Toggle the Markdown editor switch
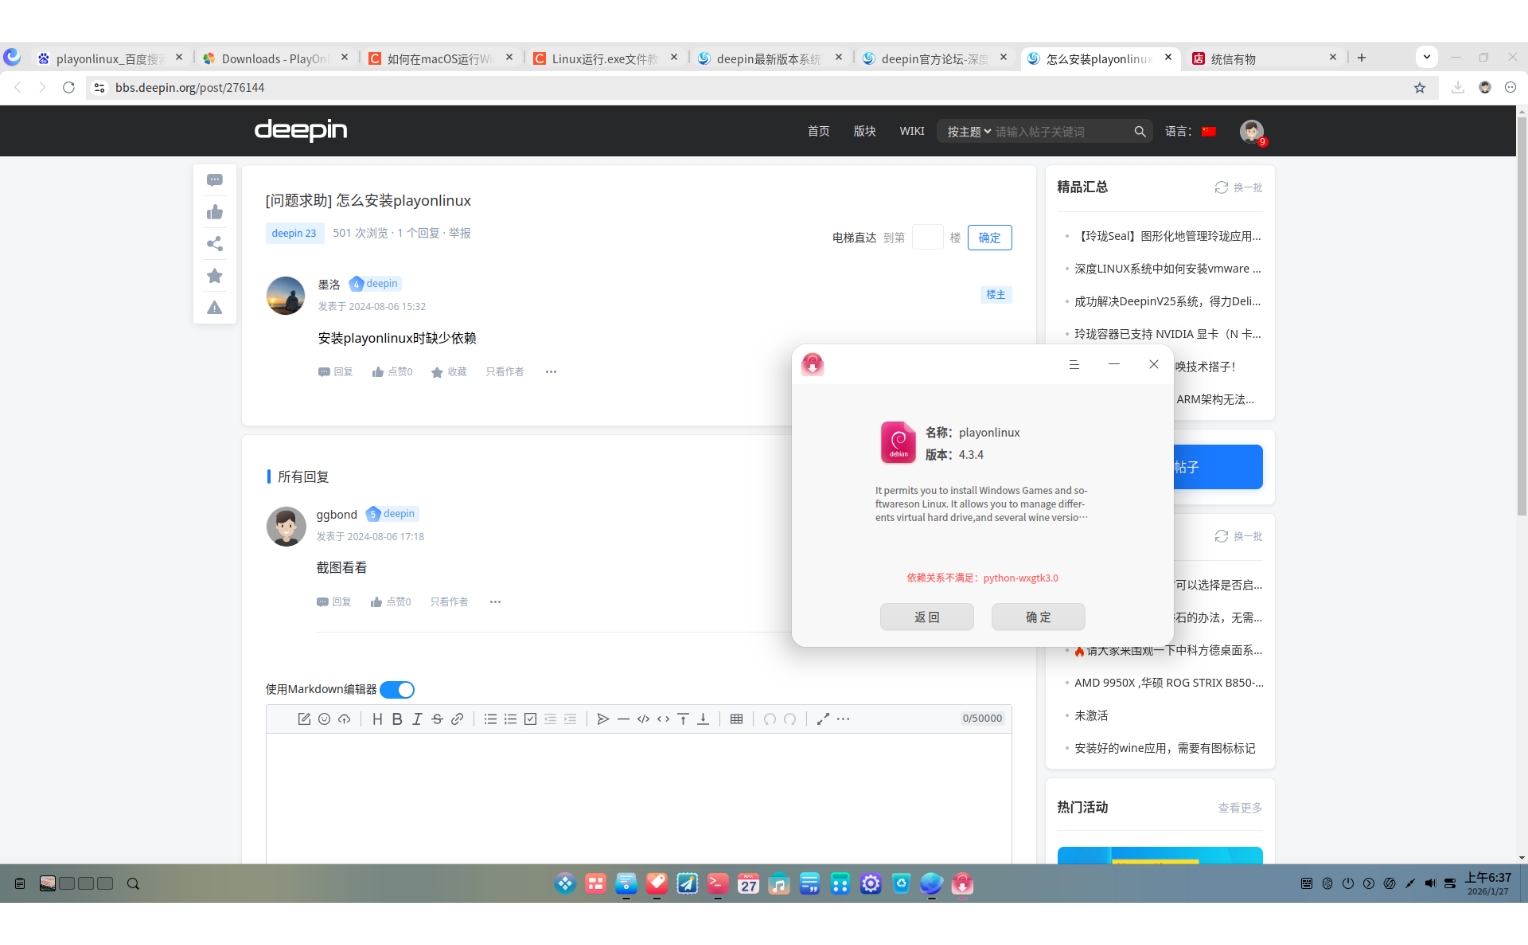This screenshot has width=1528, height=945. click(397, 690)
